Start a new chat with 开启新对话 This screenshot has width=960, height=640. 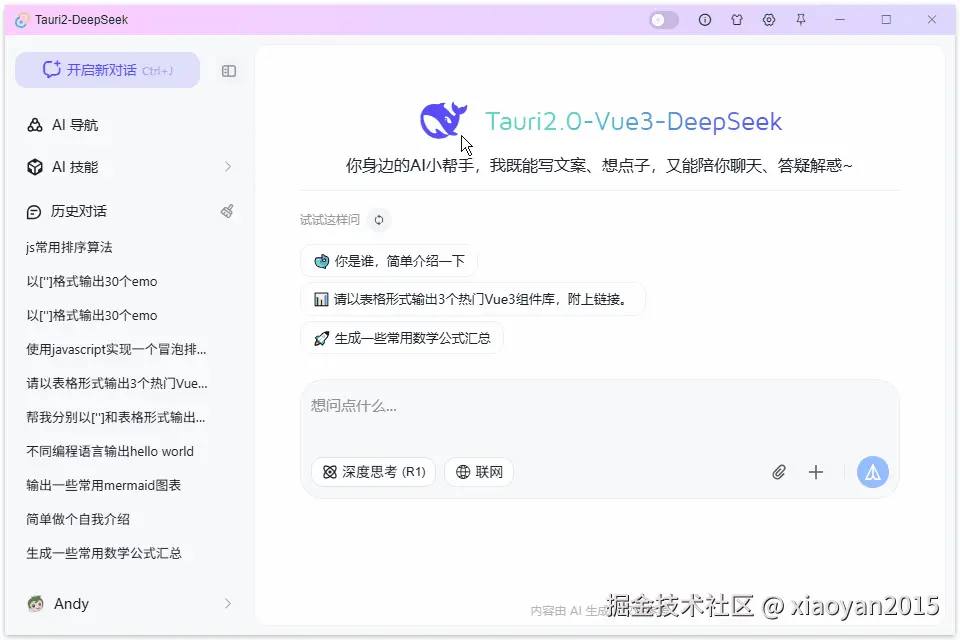coord(107,69)
